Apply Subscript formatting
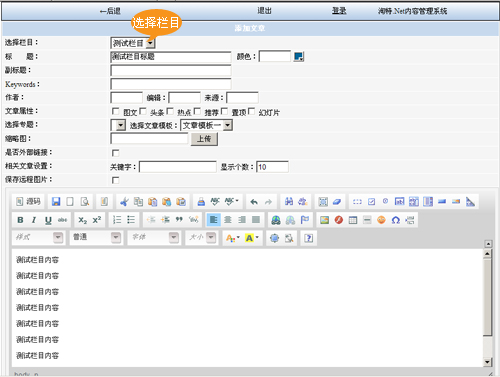500x377 pixels. [82, 220]
